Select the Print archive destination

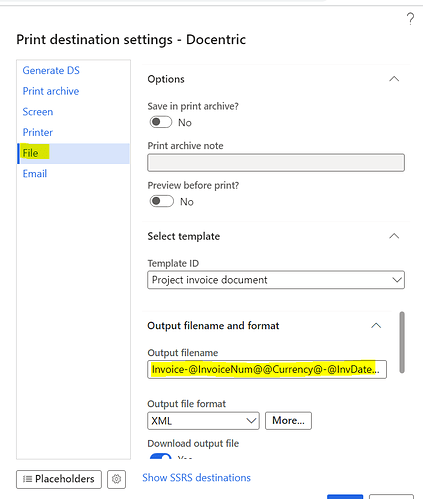(51, 91)
